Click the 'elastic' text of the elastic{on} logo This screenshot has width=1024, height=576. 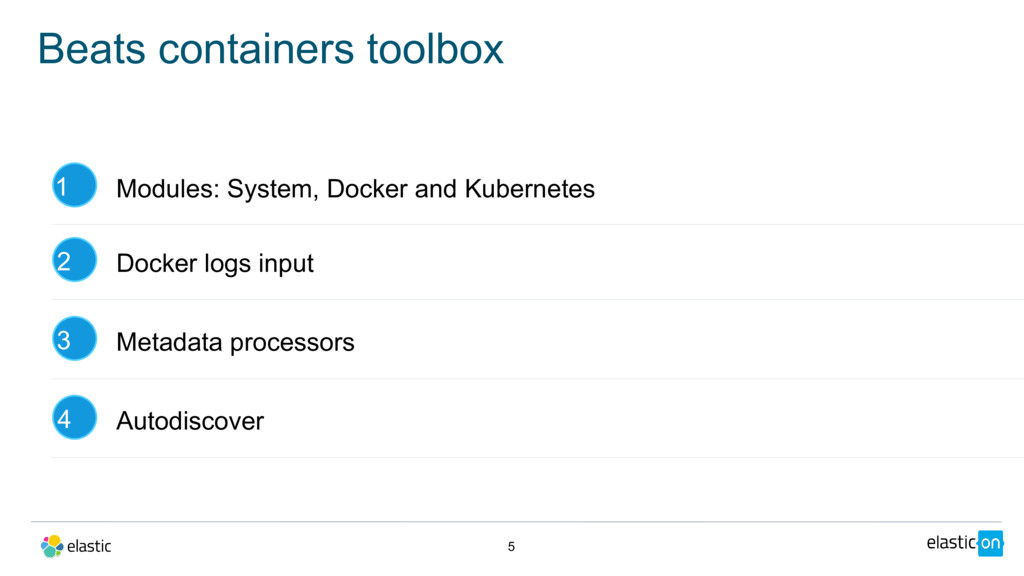tap(951, 543)
